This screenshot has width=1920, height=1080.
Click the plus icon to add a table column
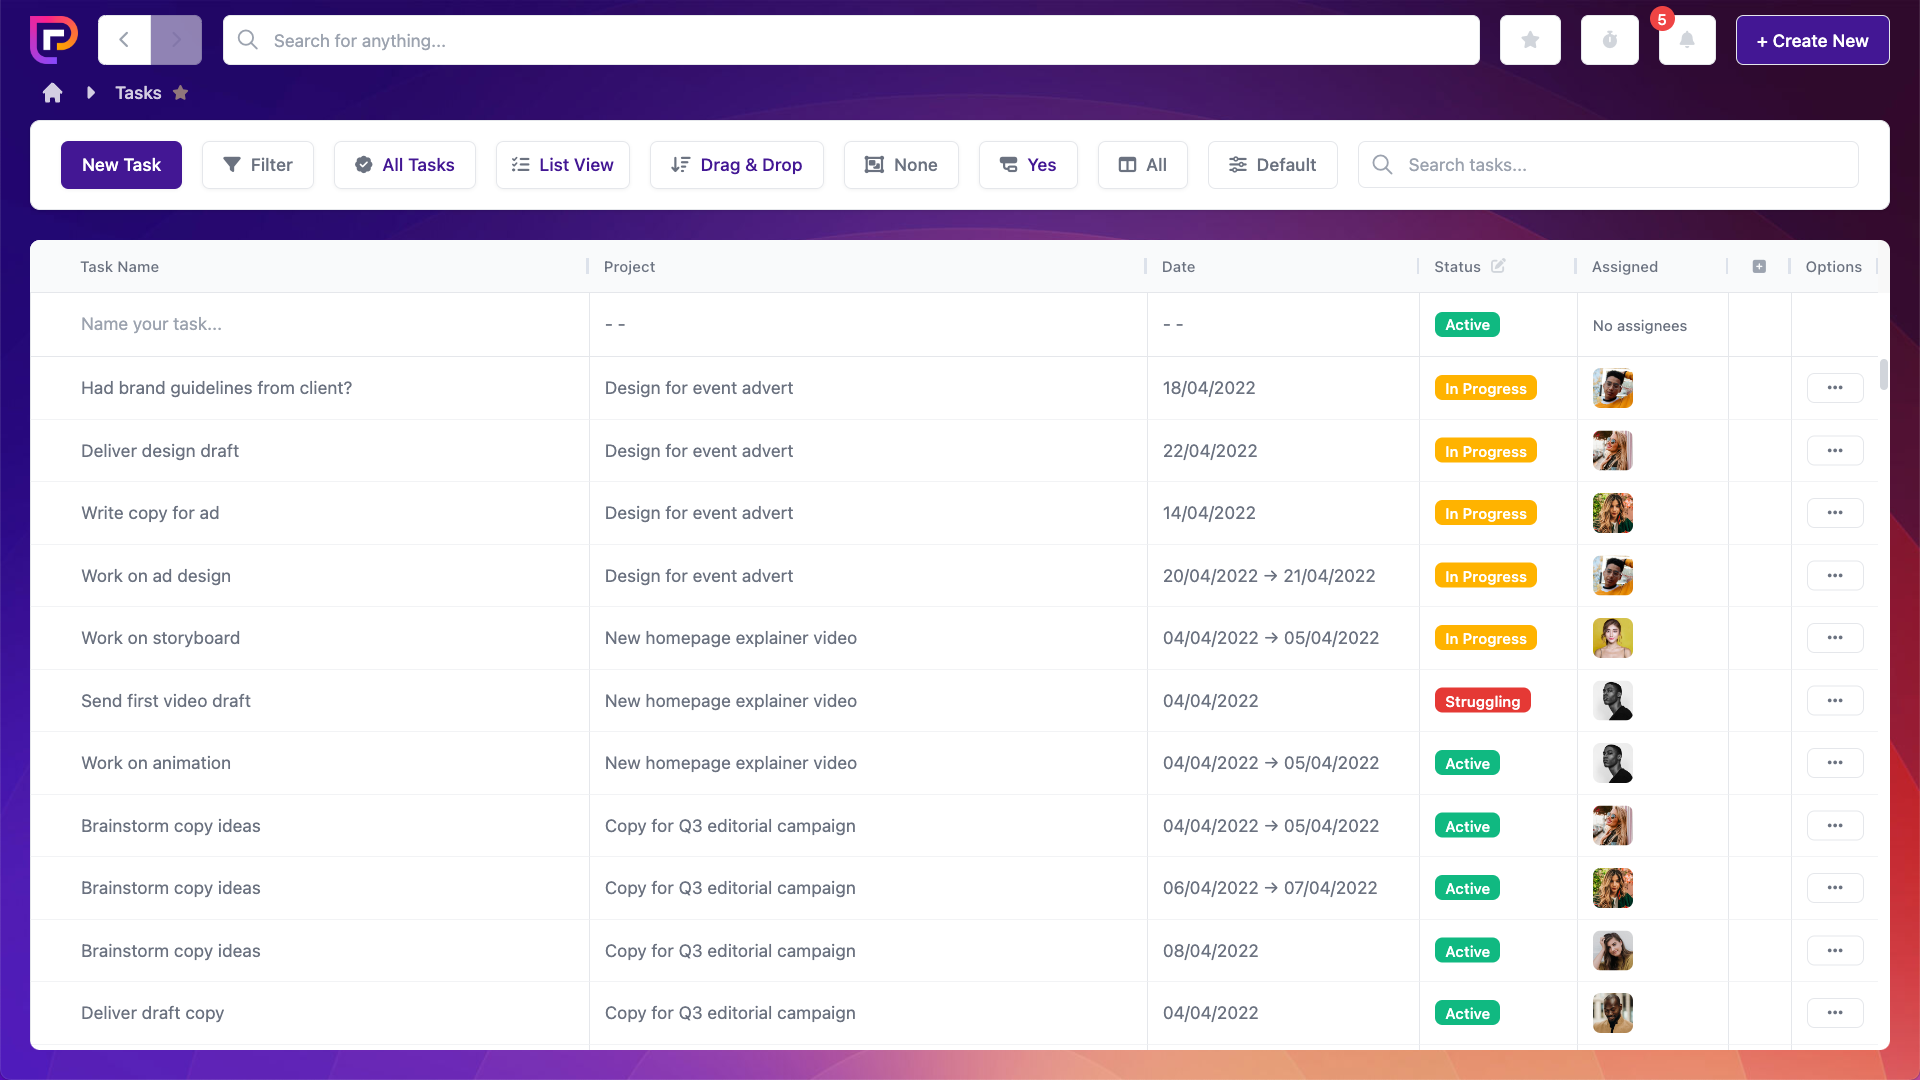point(1759,266)
